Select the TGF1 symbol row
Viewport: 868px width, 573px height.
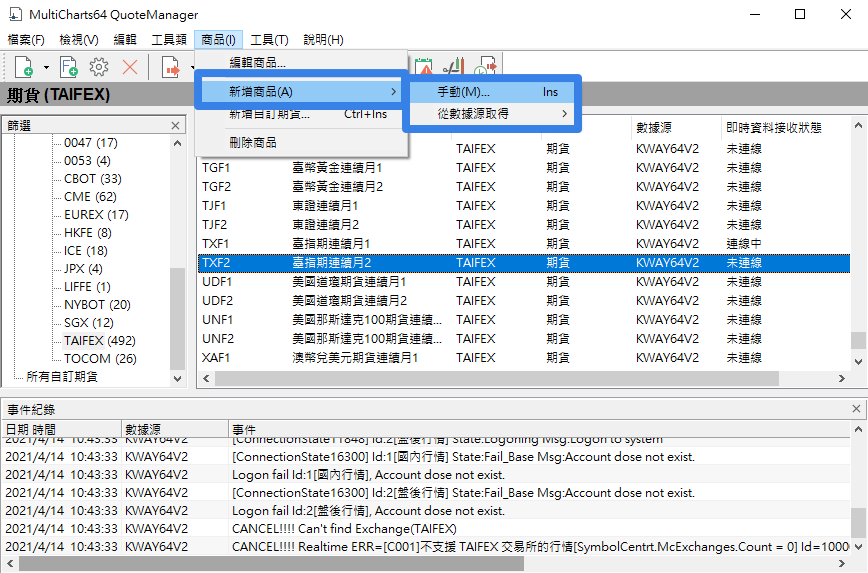[524, 168]
